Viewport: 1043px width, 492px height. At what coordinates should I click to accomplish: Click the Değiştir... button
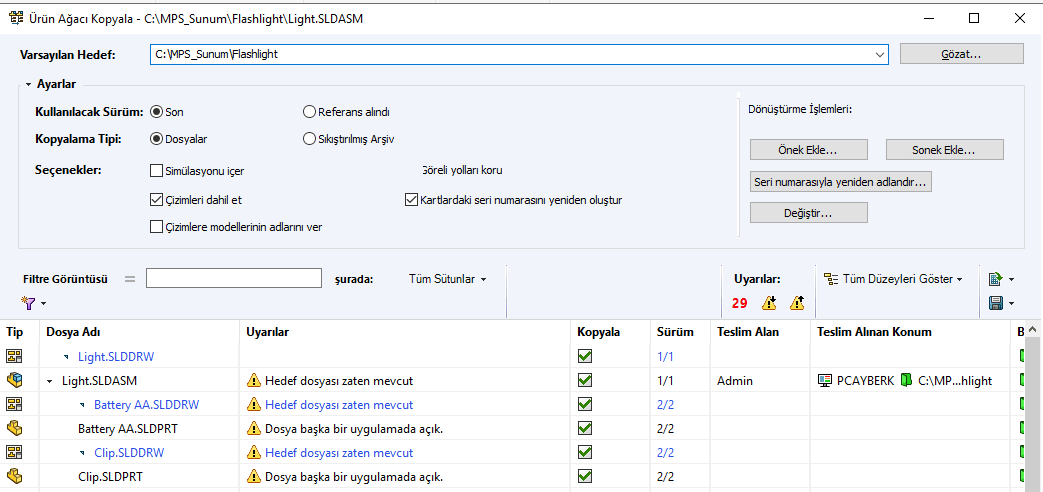(809, 213)
